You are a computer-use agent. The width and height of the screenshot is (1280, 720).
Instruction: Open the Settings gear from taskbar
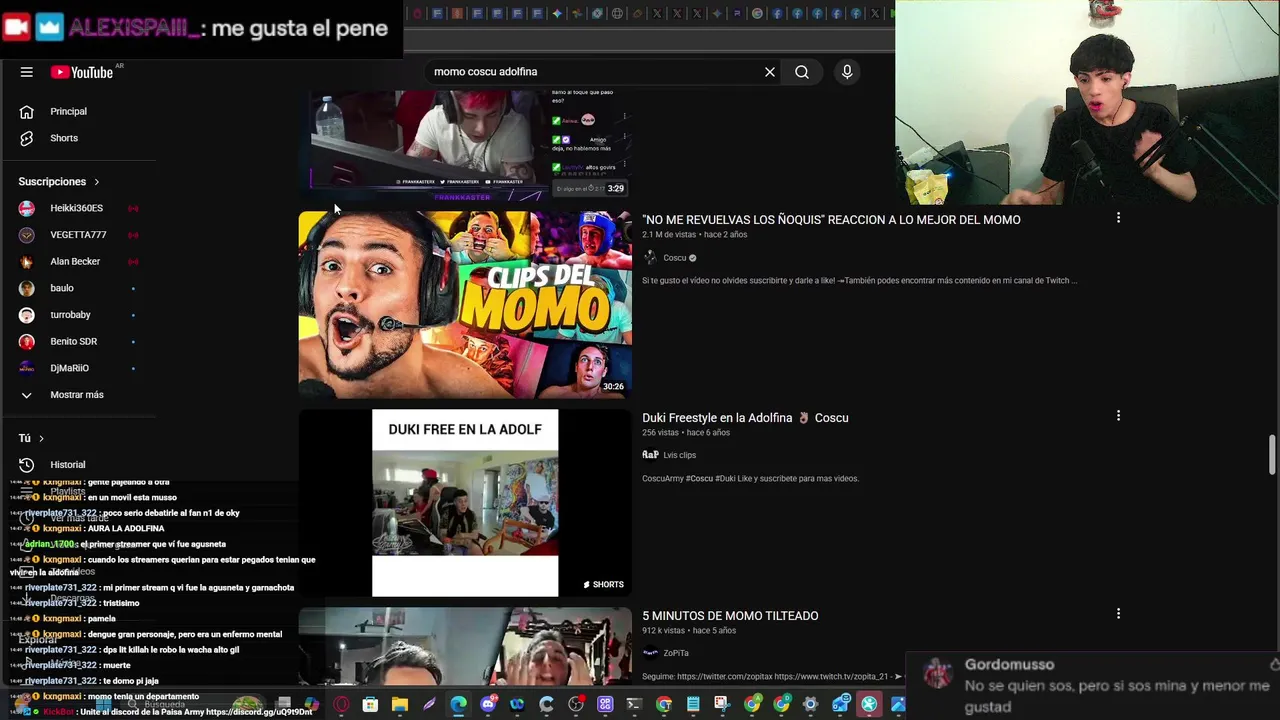[x=810, y=705]
